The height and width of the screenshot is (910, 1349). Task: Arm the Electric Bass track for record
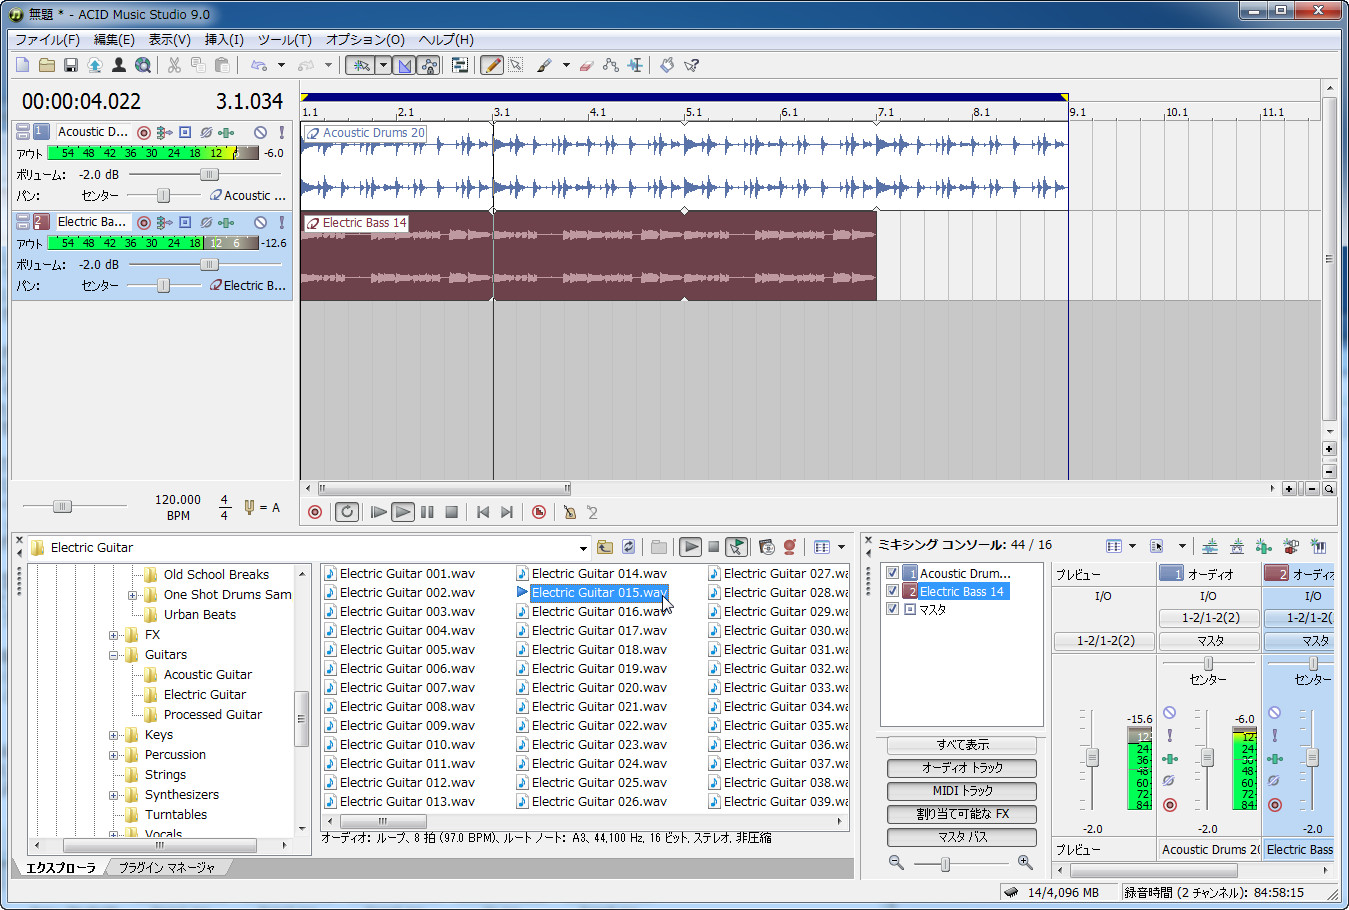click(x=144, y=222)
